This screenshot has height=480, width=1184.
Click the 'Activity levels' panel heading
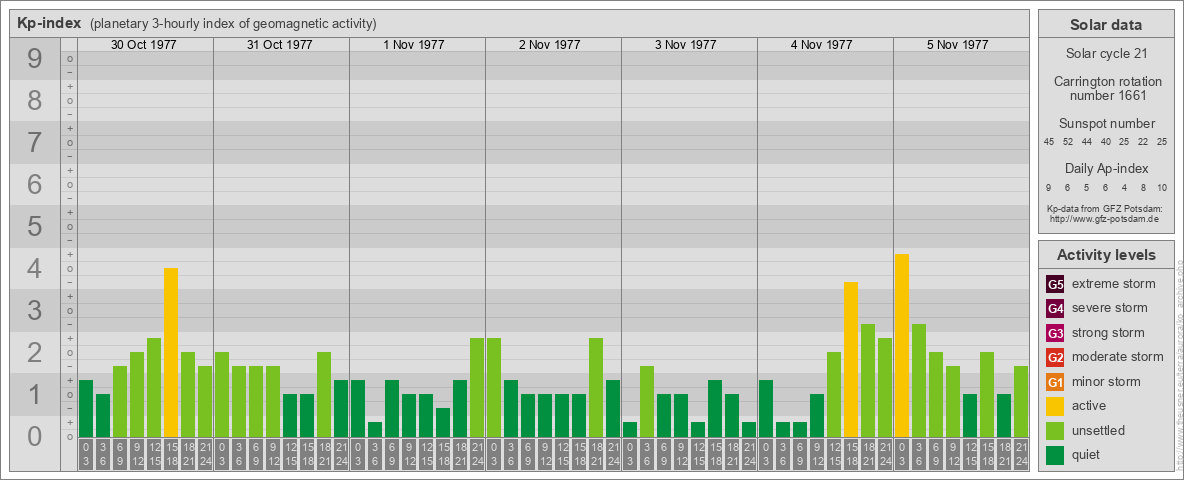[x=1106, y=255]
